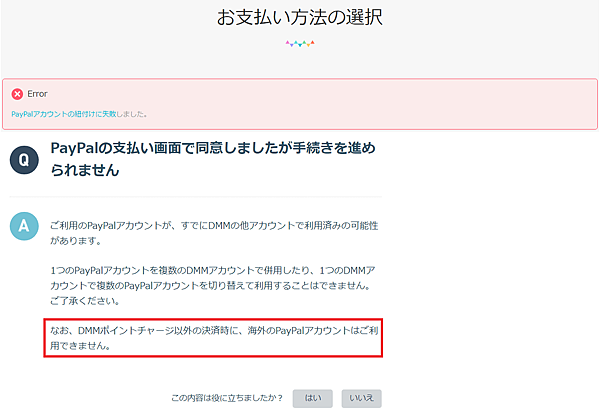Click the PayPalの支払い画面で同意しました question heading
The height and width of the screenshot is (414, 600).
click(x=213, y=159)
